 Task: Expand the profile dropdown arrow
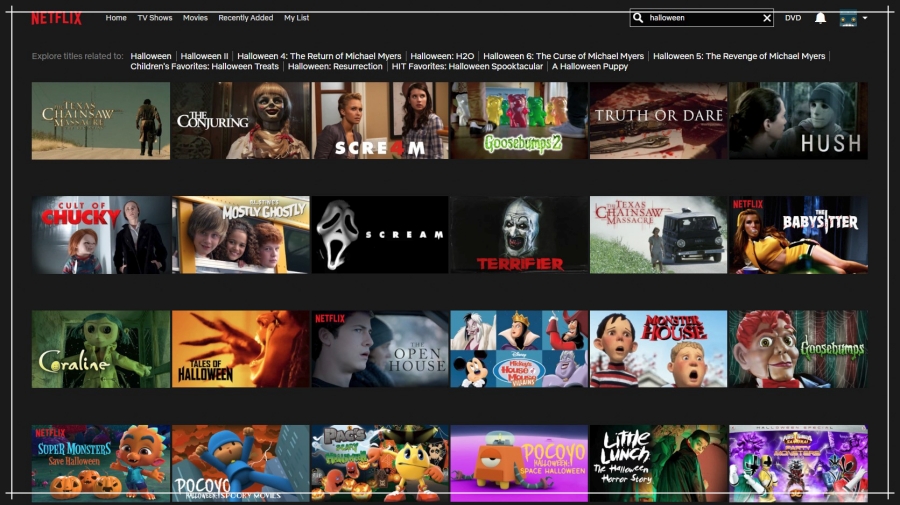[865, 18]
